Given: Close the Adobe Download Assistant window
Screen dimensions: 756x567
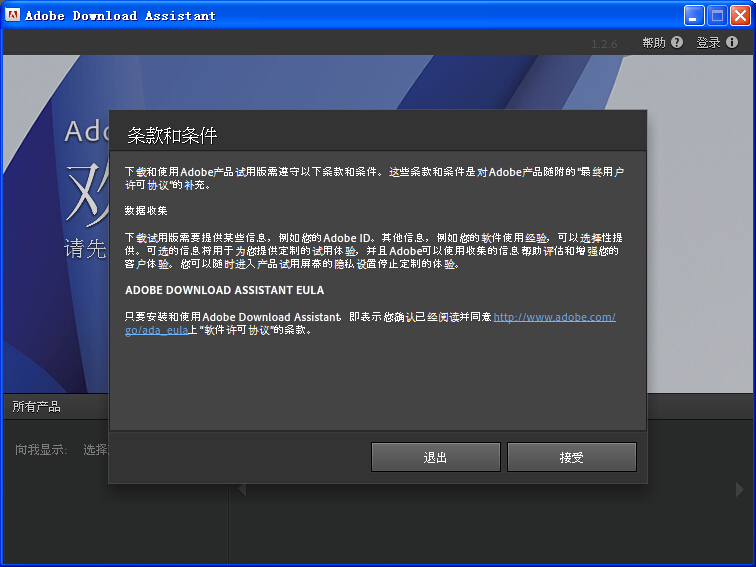Looking at the screenshot, I should (740, 16).
